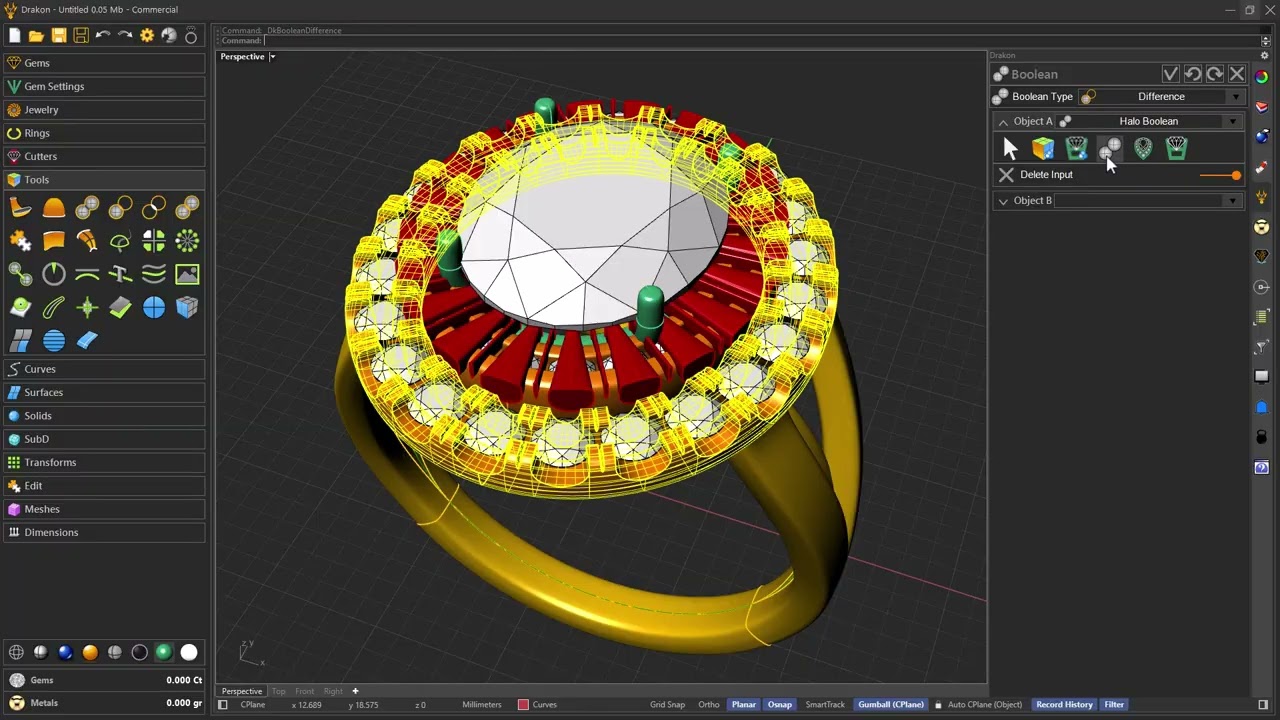The width and height of the screenshot is (1280, 720).
Task: Disable Planar mode
Action: (744, 704)
